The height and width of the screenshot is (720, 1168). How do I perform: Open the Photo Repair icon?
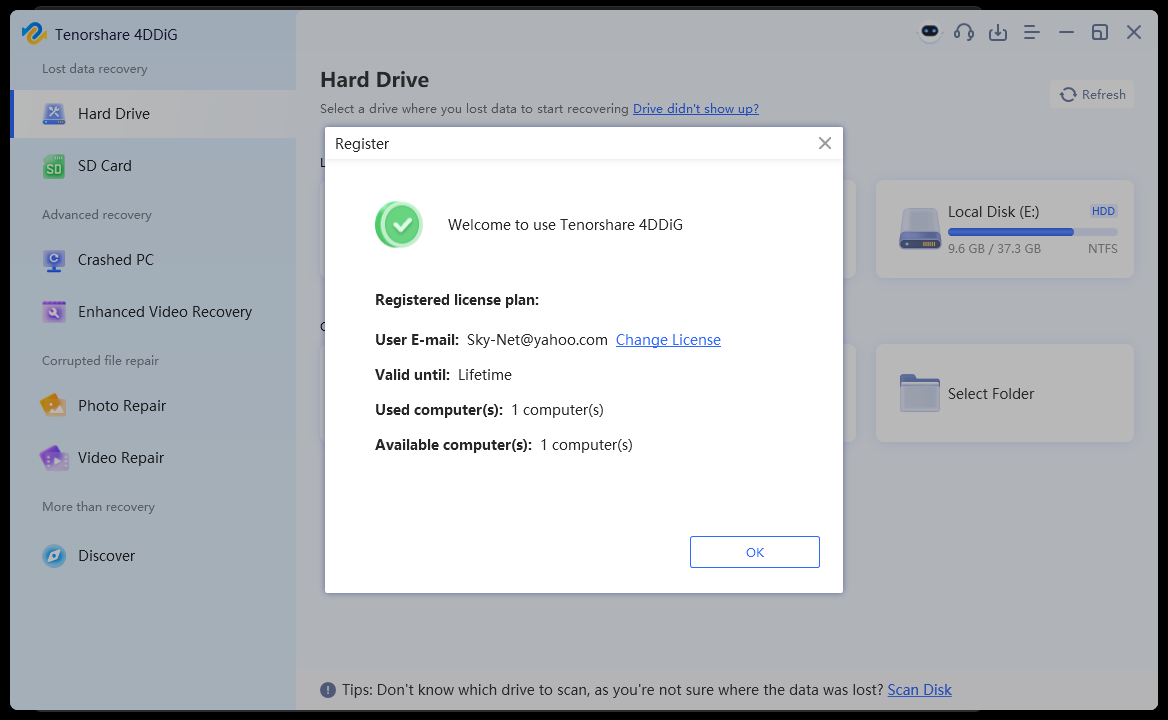[x=54, y=406]
